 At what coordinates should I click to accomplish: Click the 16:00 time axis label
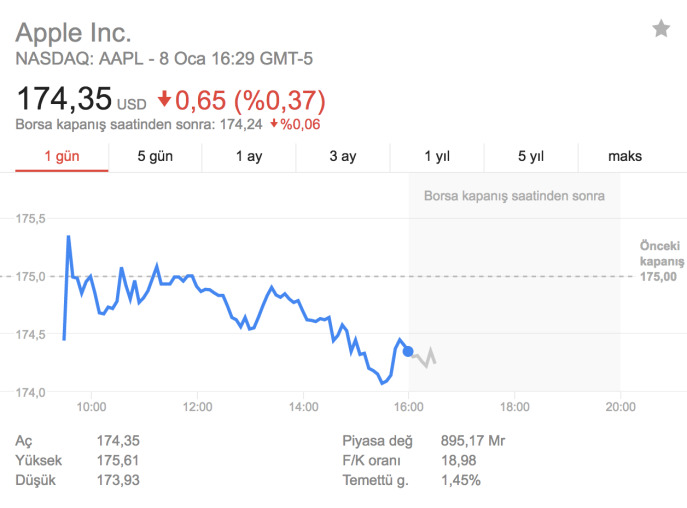(408, 407)
